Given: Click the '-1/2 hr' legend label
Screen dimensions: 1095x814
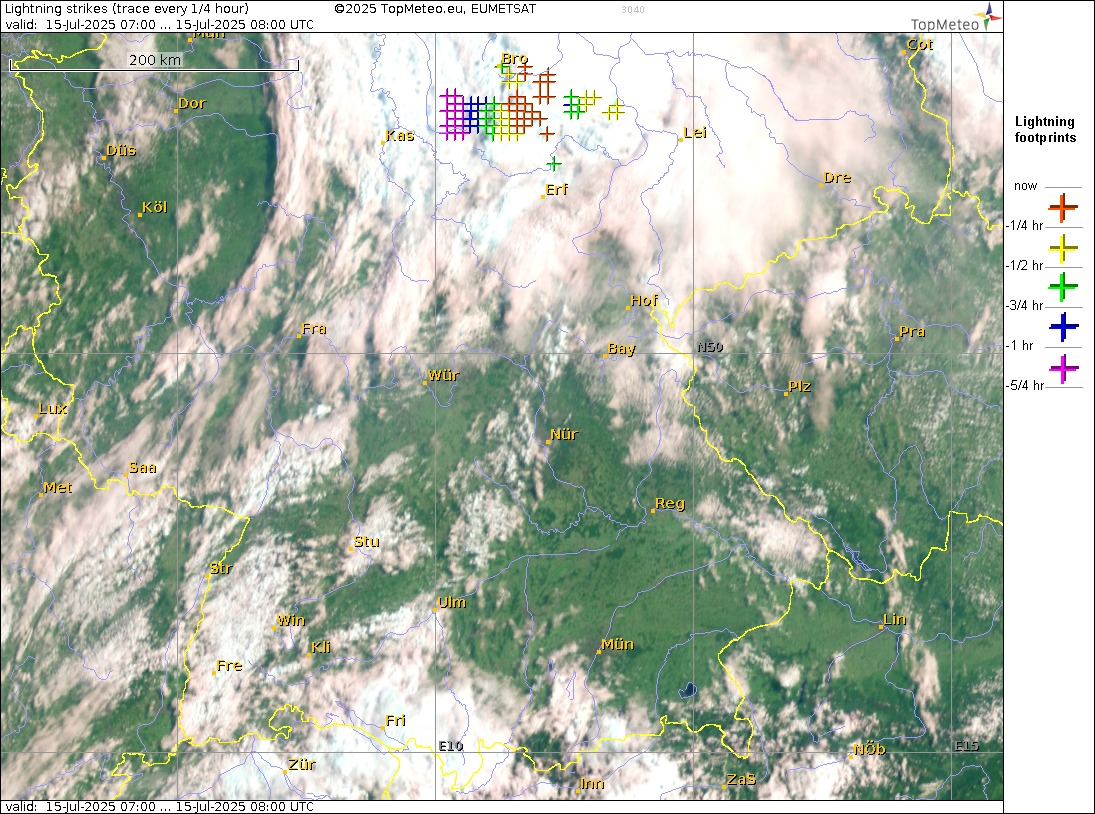Looking at the screenshot, I should pyautogui.click(x=1024, y=265).
